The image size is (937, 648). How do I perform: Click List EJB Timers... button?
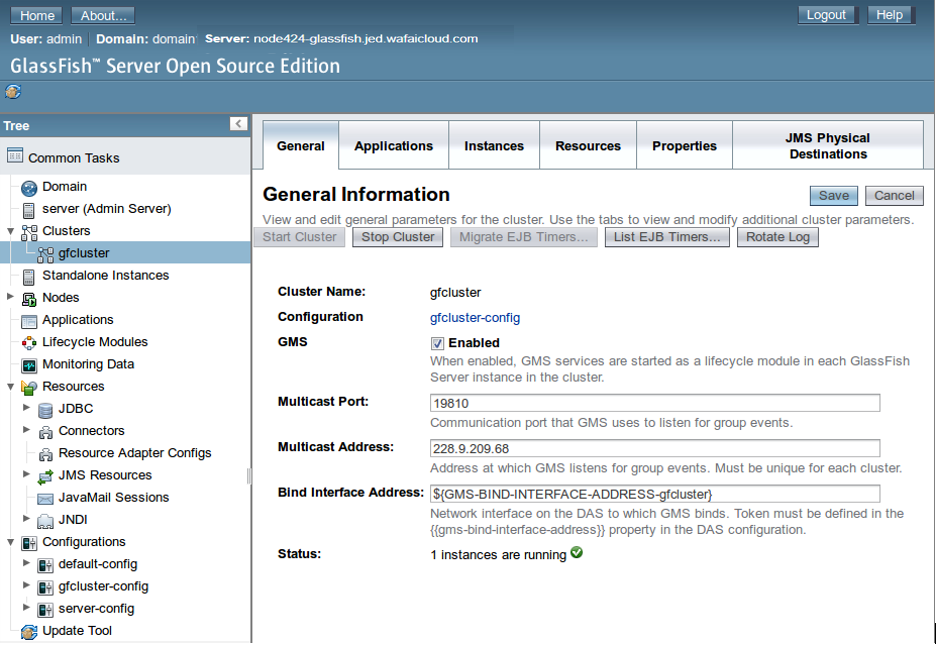pos(667,237)
